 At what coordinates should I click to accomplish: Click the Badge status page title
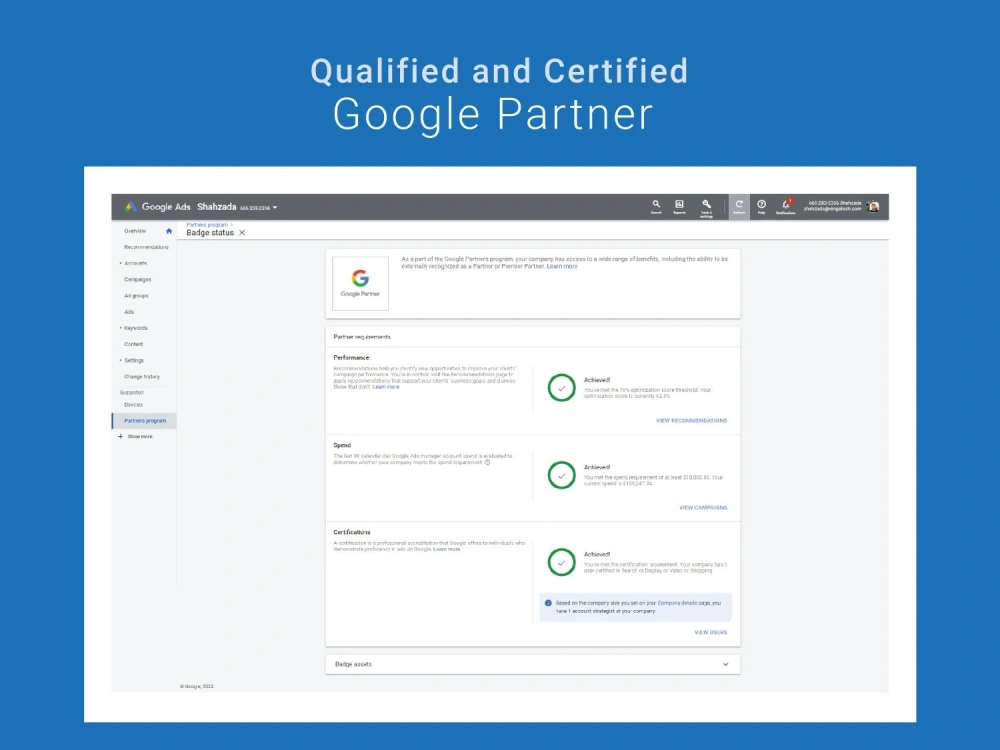210,233
